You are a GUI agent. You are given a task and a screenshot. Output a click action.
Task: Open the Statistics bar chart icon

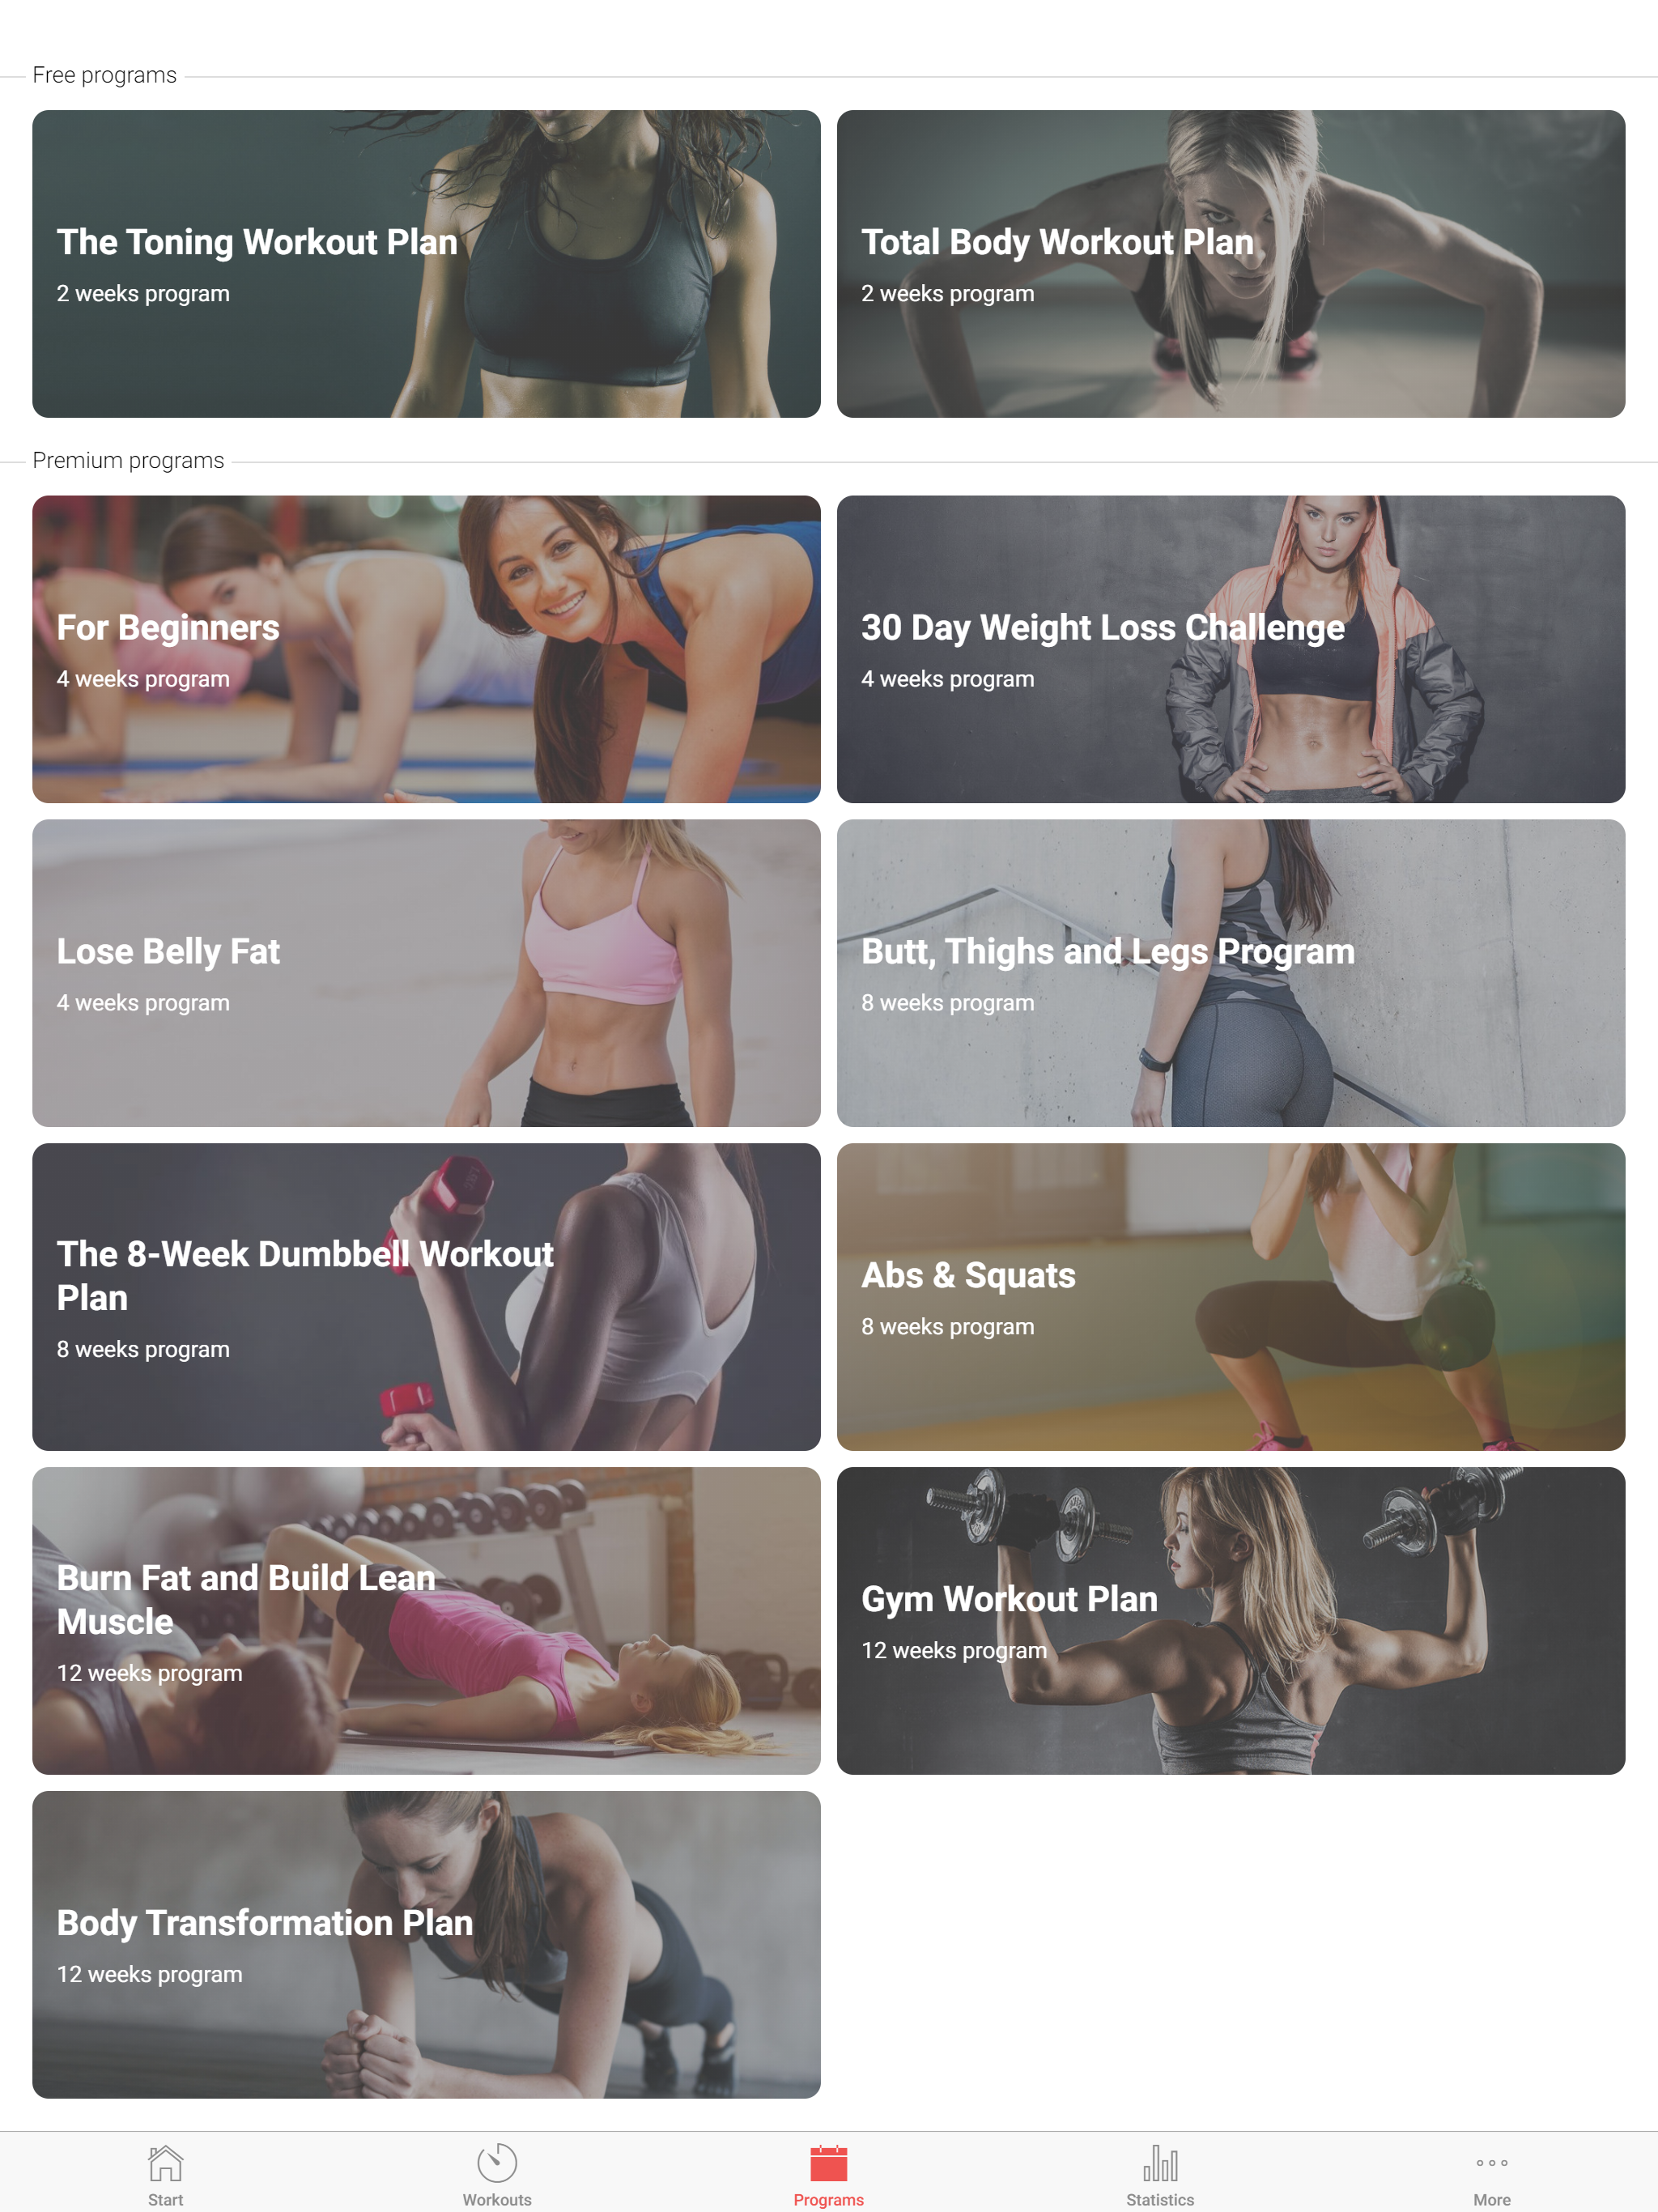point(1160,2163)
